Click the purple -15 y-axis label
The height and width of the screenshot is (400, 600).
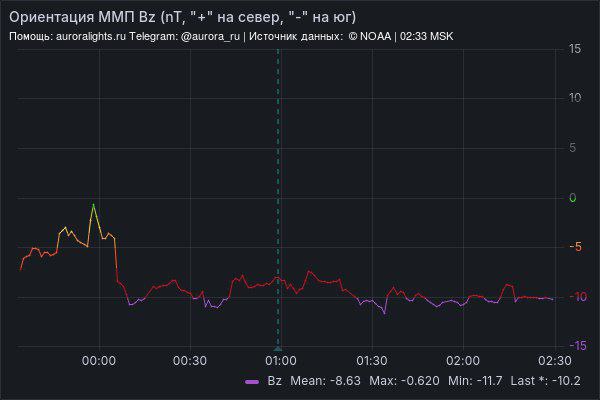coord(578,346)
